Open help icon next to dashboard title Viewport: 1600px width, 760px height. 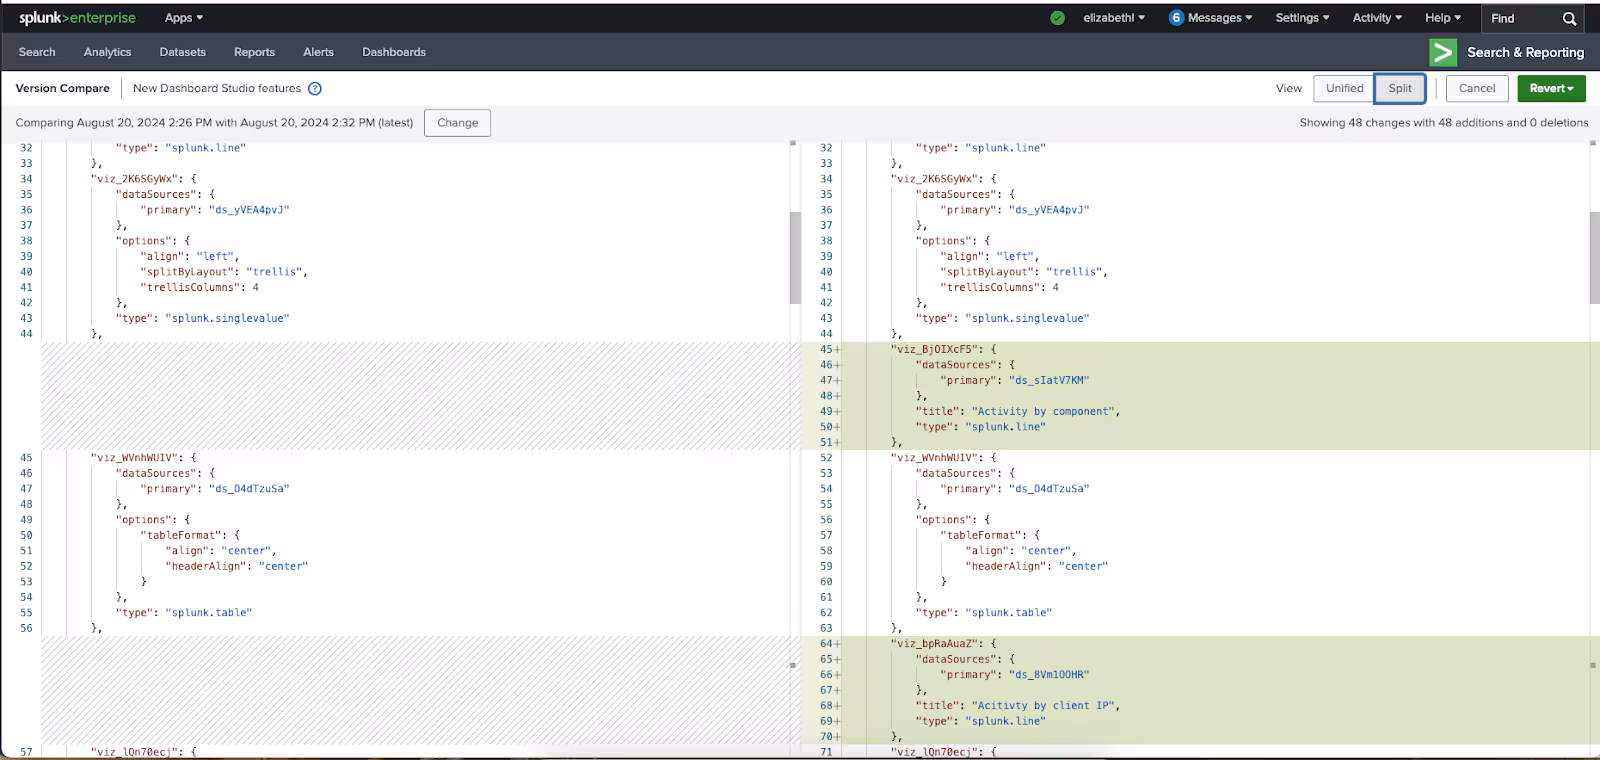[x=315, y=88]
